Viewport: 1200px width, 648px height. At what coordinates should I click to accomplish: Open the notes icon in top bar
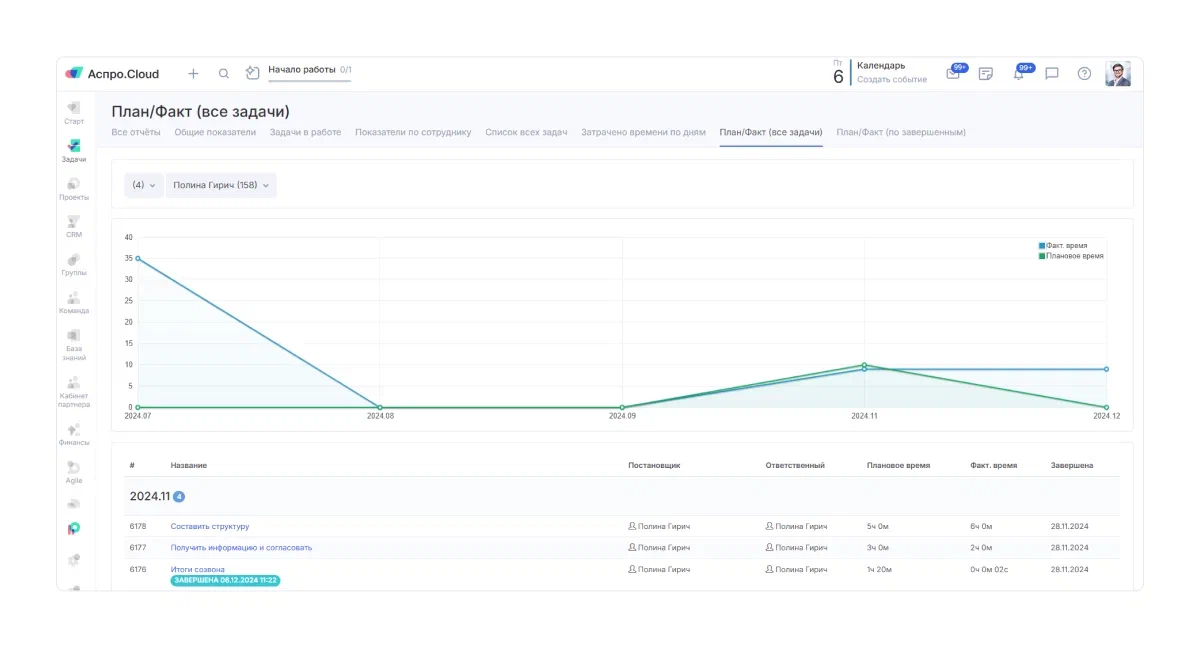click(985, 74)
